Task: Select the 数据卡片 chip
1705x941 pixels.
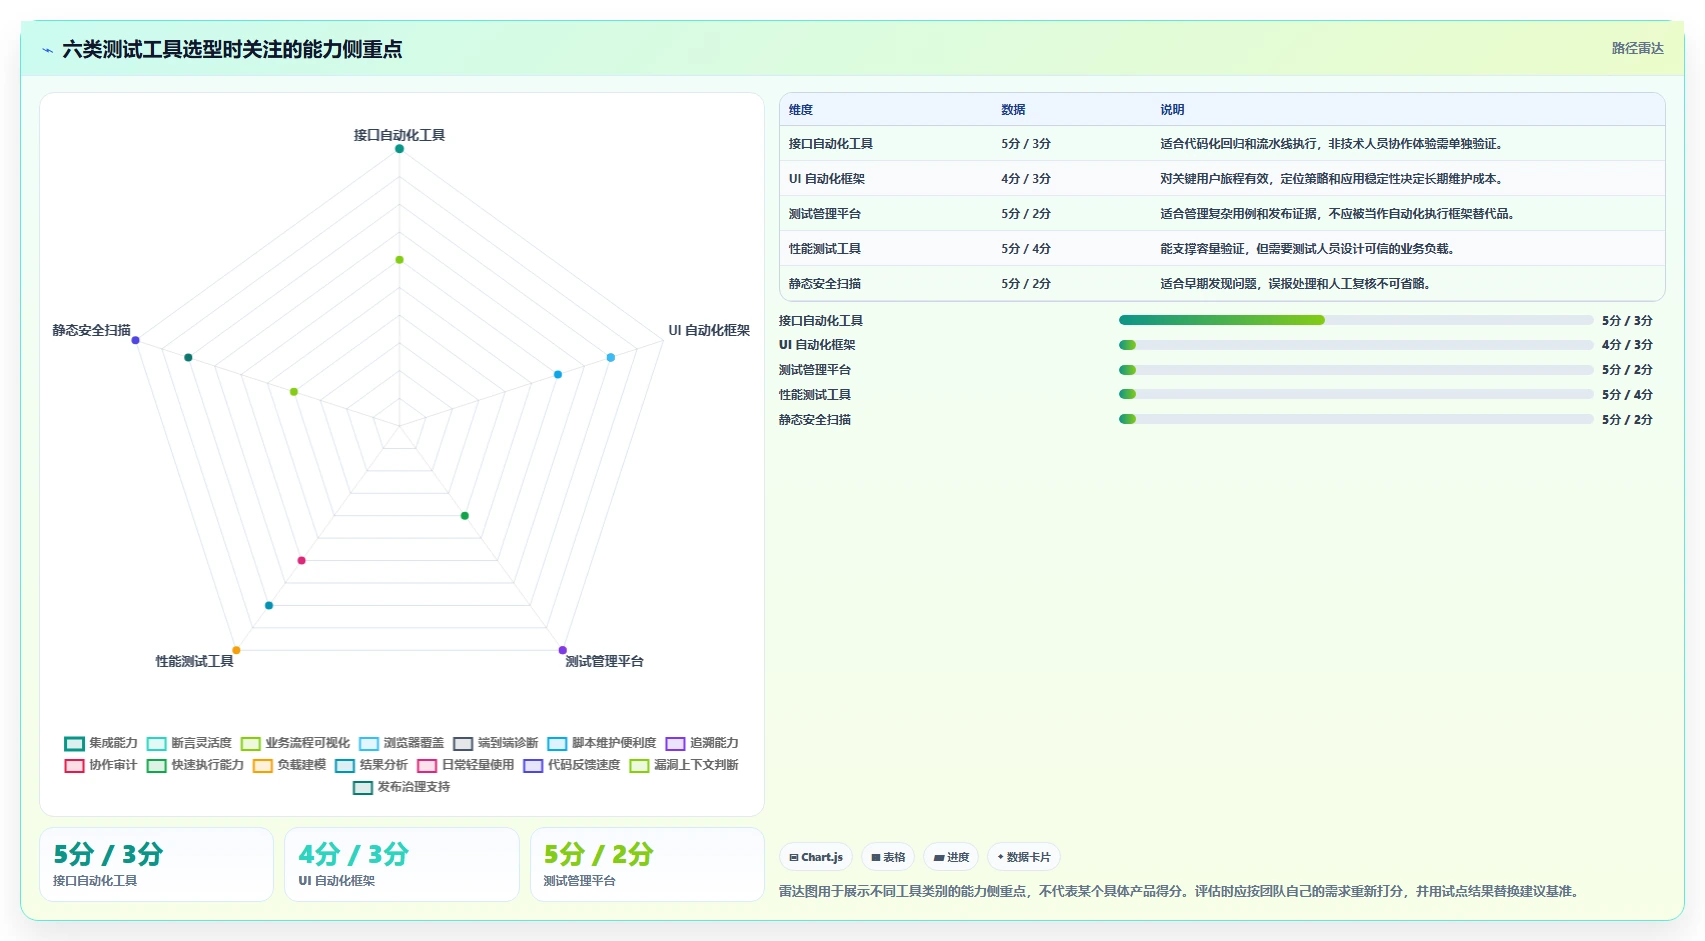Action: (1024, 857)
